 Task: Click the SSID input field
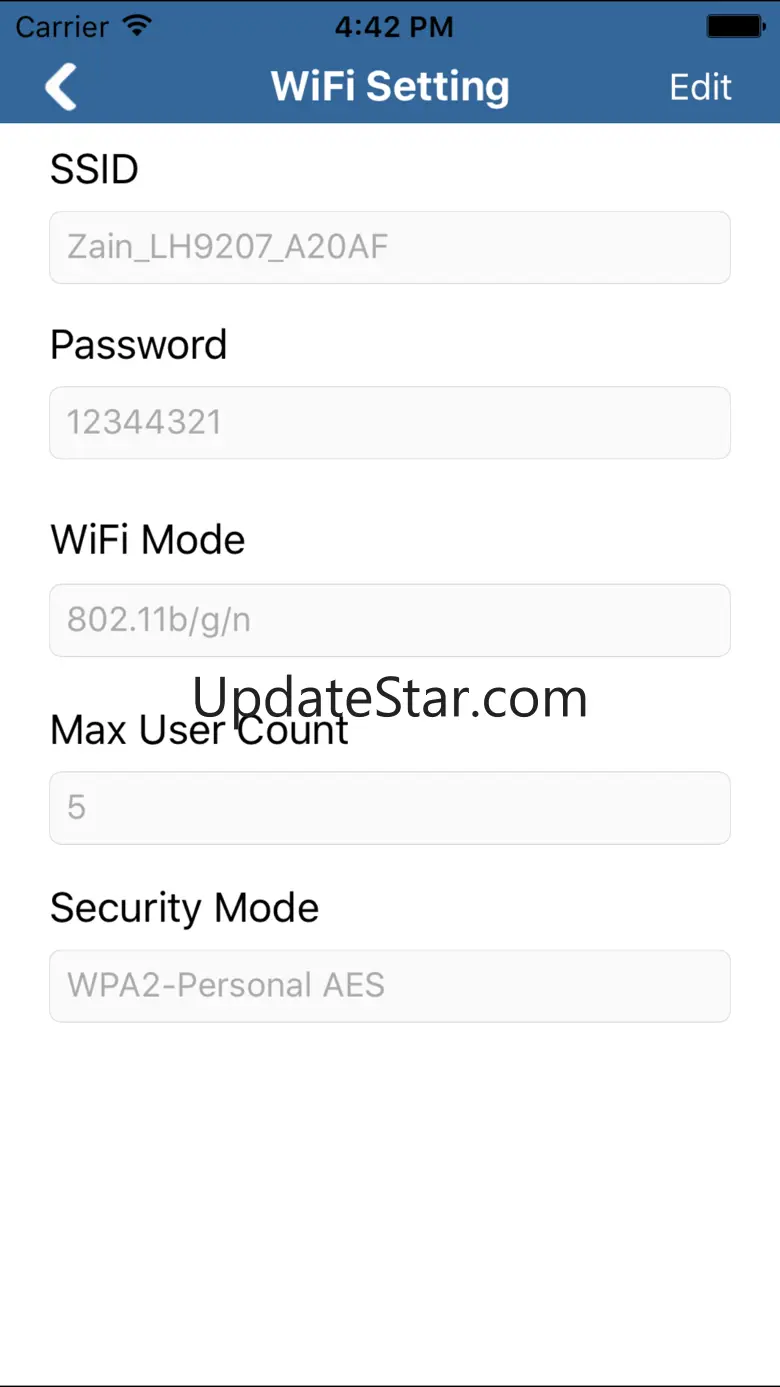tap(390, 247)
